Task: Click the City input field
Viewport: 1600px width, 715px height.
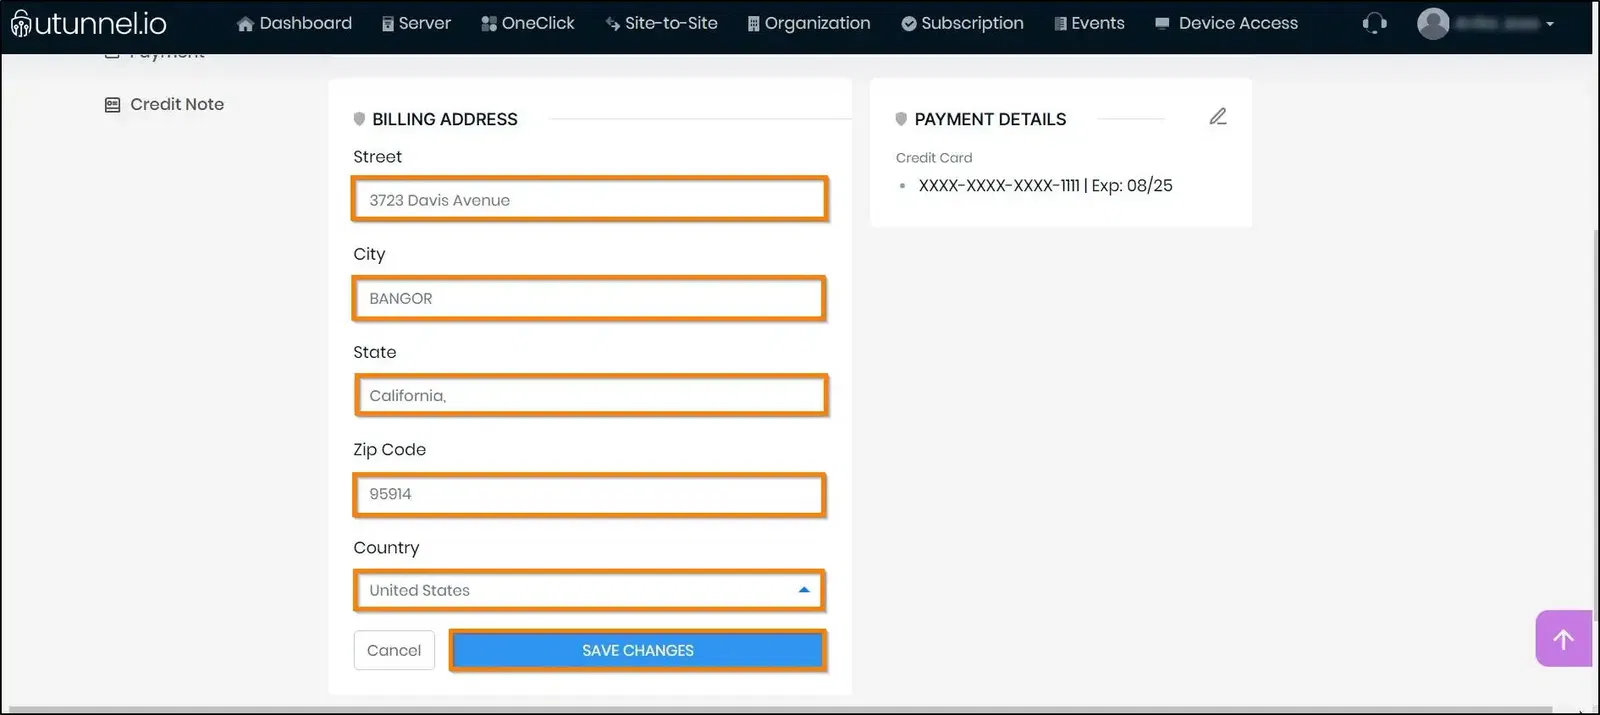Action: point(589,298)
